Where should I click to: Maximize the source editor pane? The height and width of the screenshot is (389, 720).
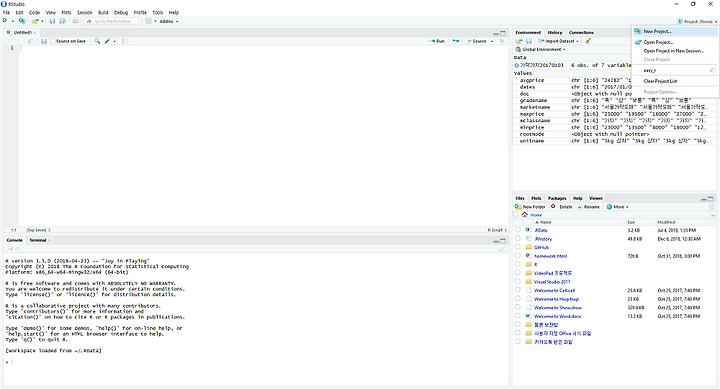click(503, 33)
